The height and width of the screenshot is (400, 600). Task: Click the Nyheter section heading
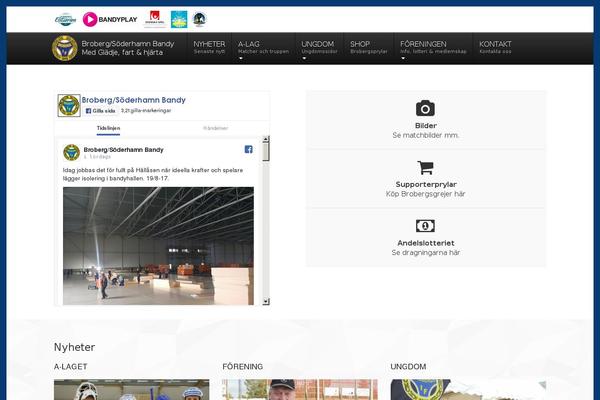(x=74, y=347)
